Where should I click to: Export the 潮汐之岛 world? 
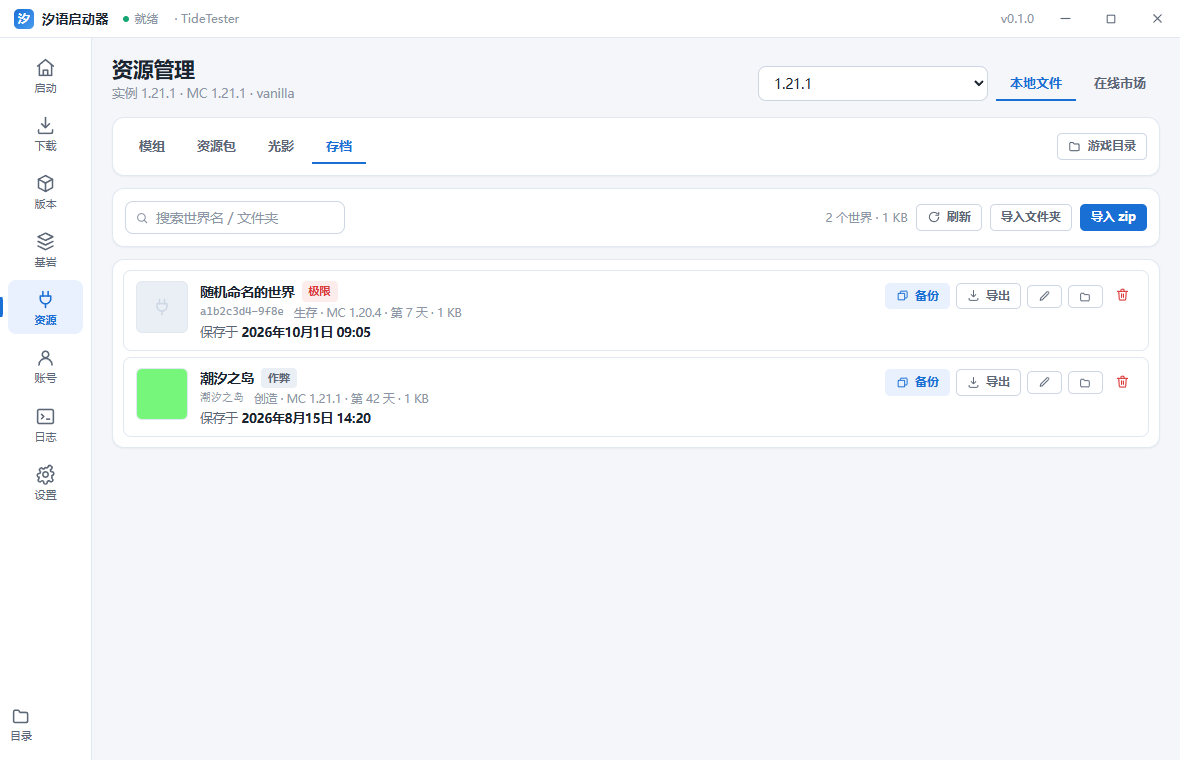point(988,382)
